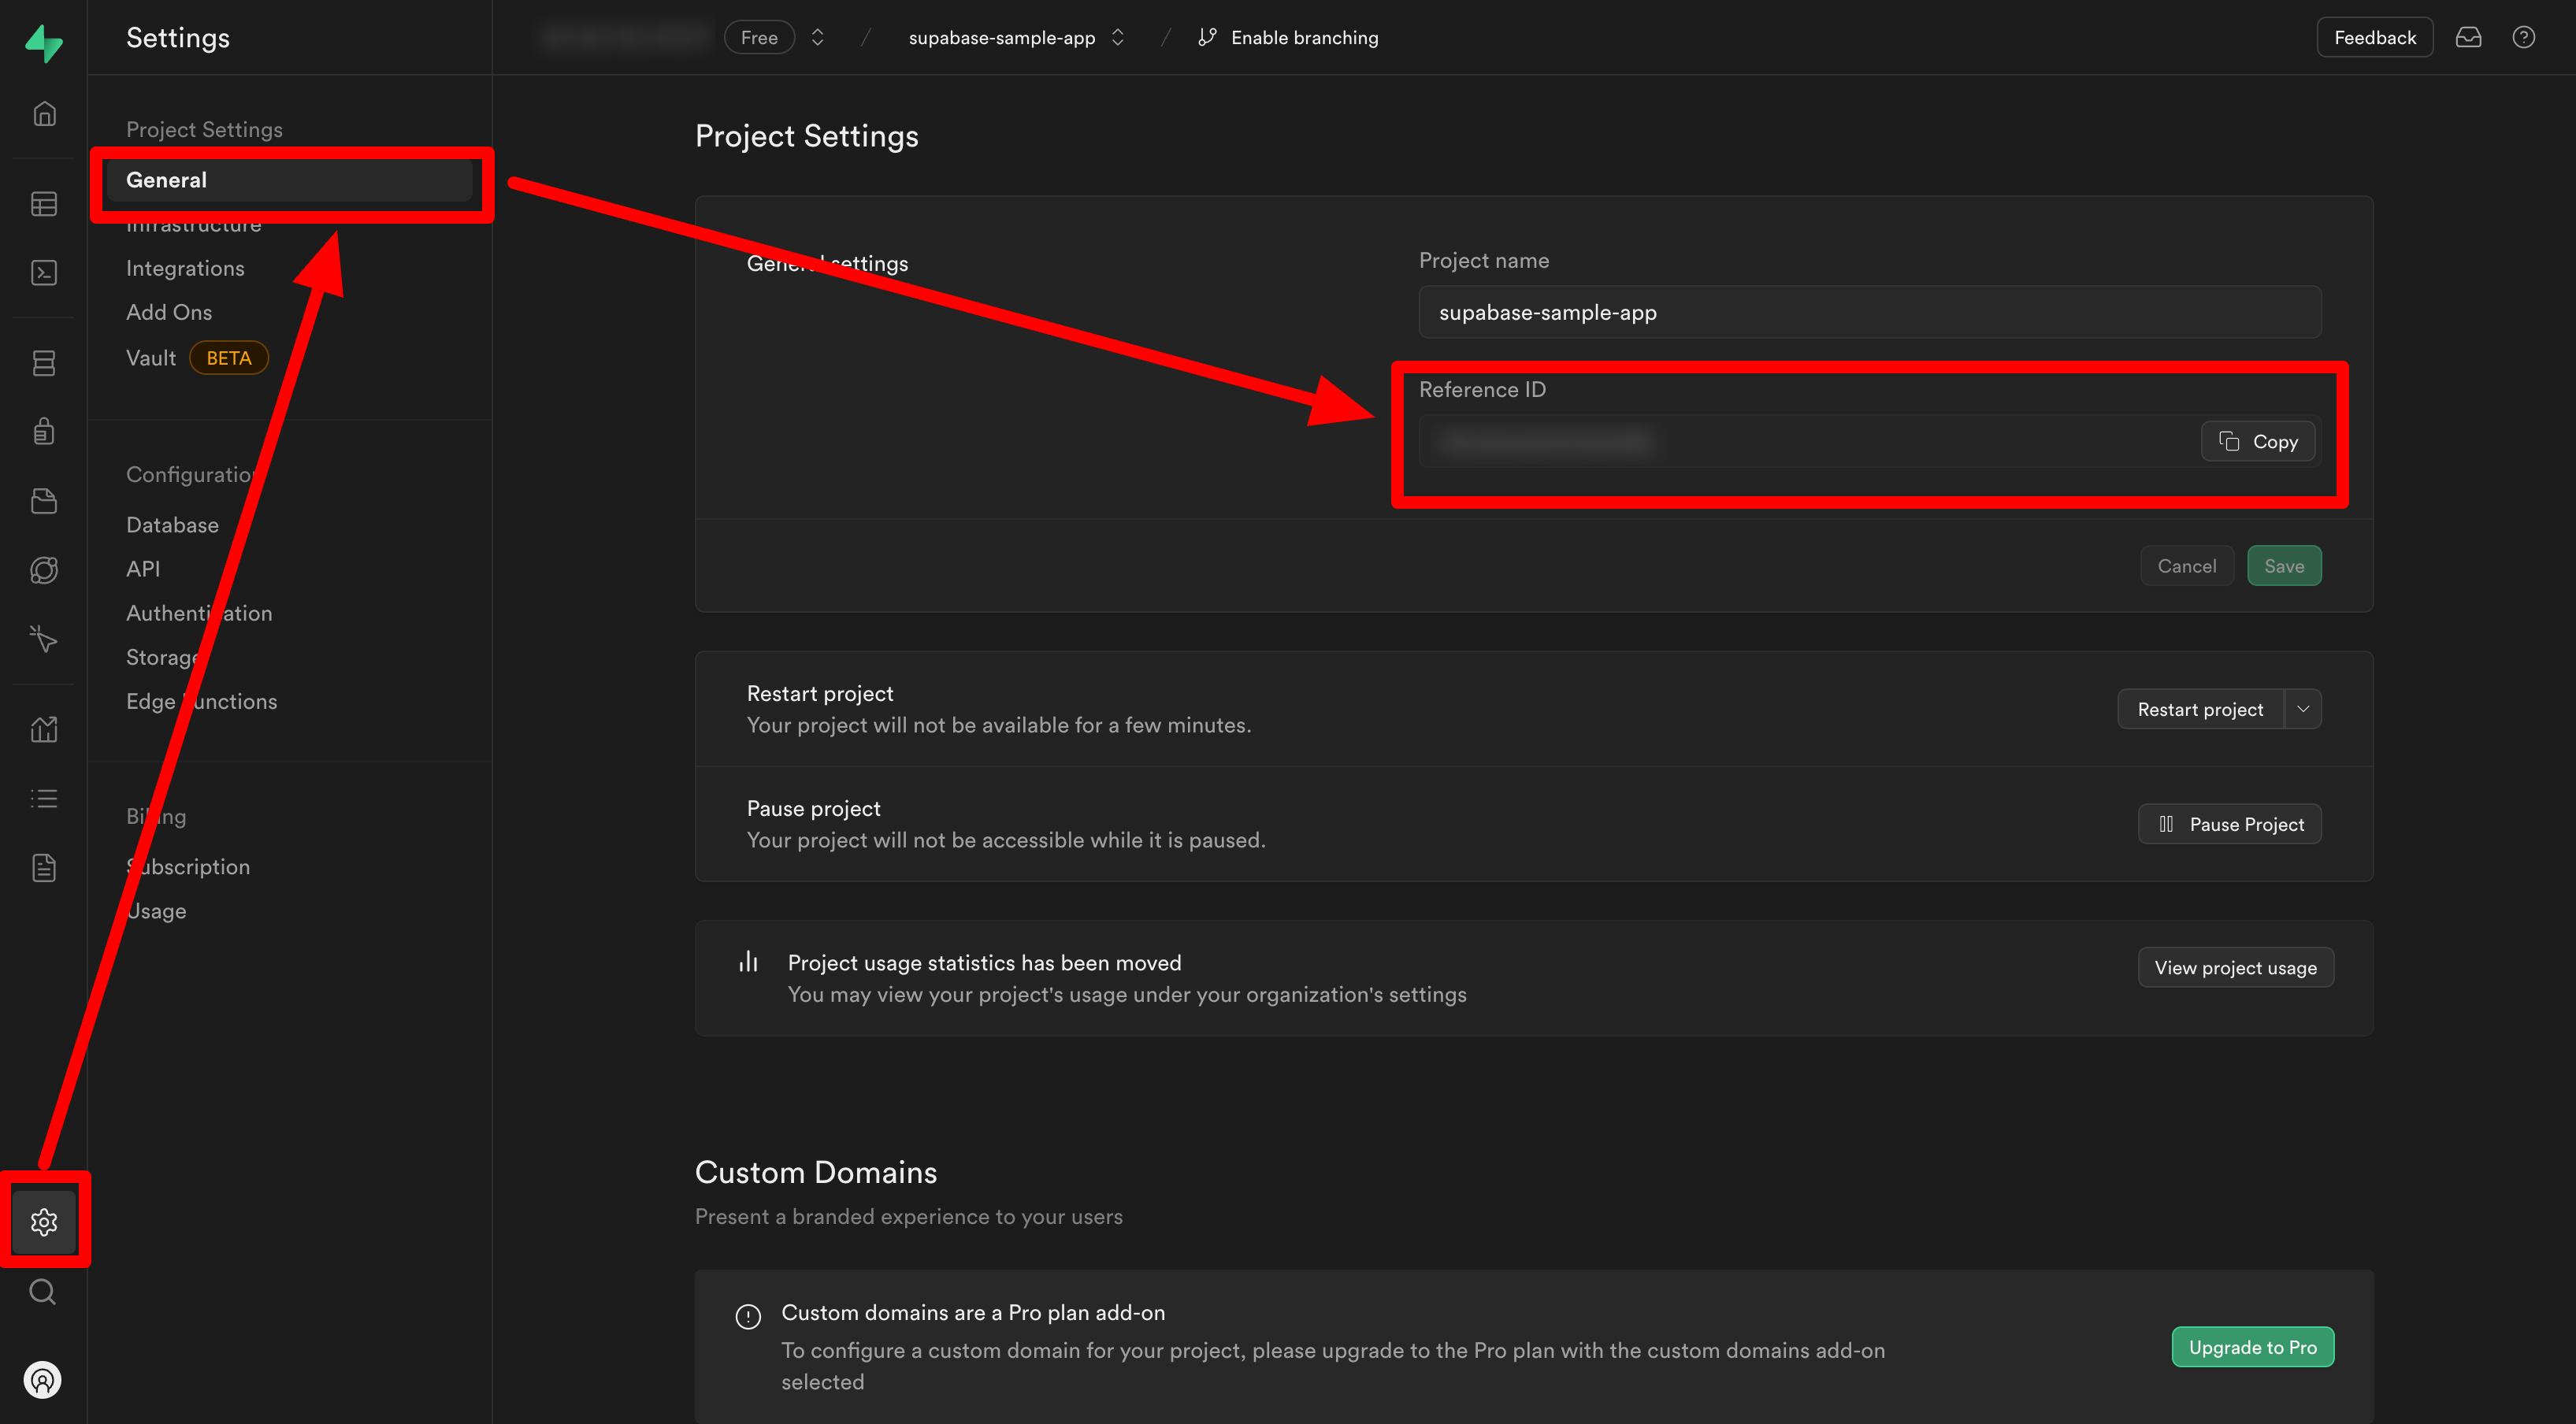Image resolution: width=2576 pixels, height=1424 pixels.
Task: Open the Add Ons settings page
Action: point(169,312)
